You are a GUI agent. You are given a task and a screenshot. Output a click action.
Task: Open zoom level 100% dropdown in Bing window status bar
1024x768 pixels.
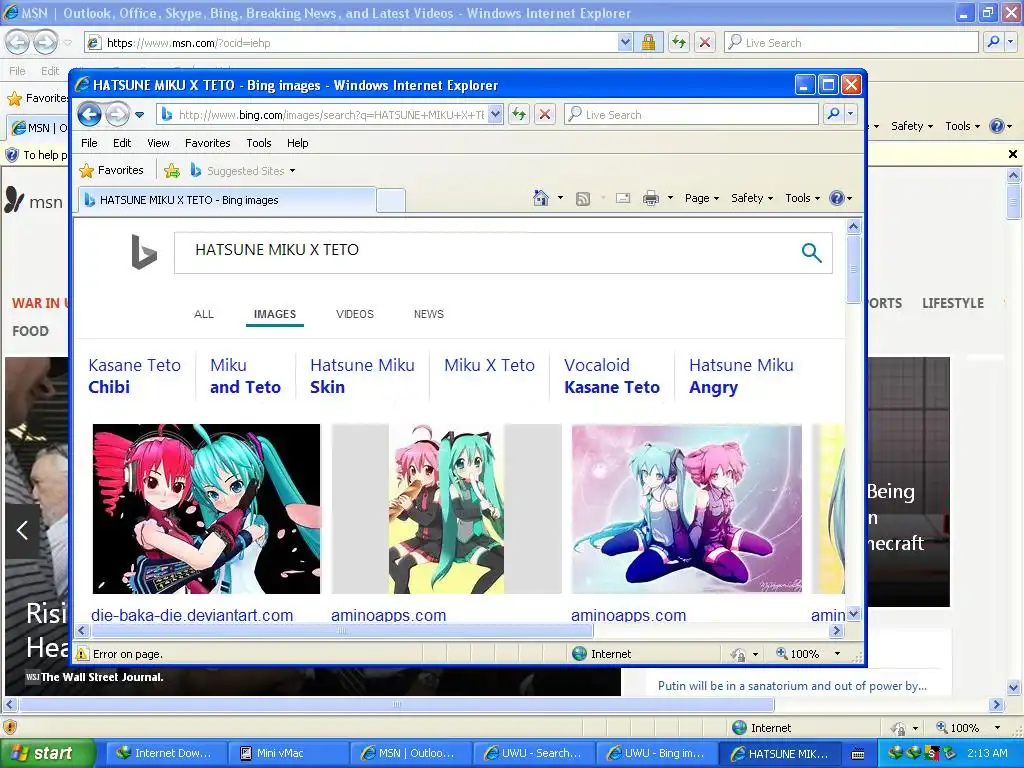pos(837,654)
